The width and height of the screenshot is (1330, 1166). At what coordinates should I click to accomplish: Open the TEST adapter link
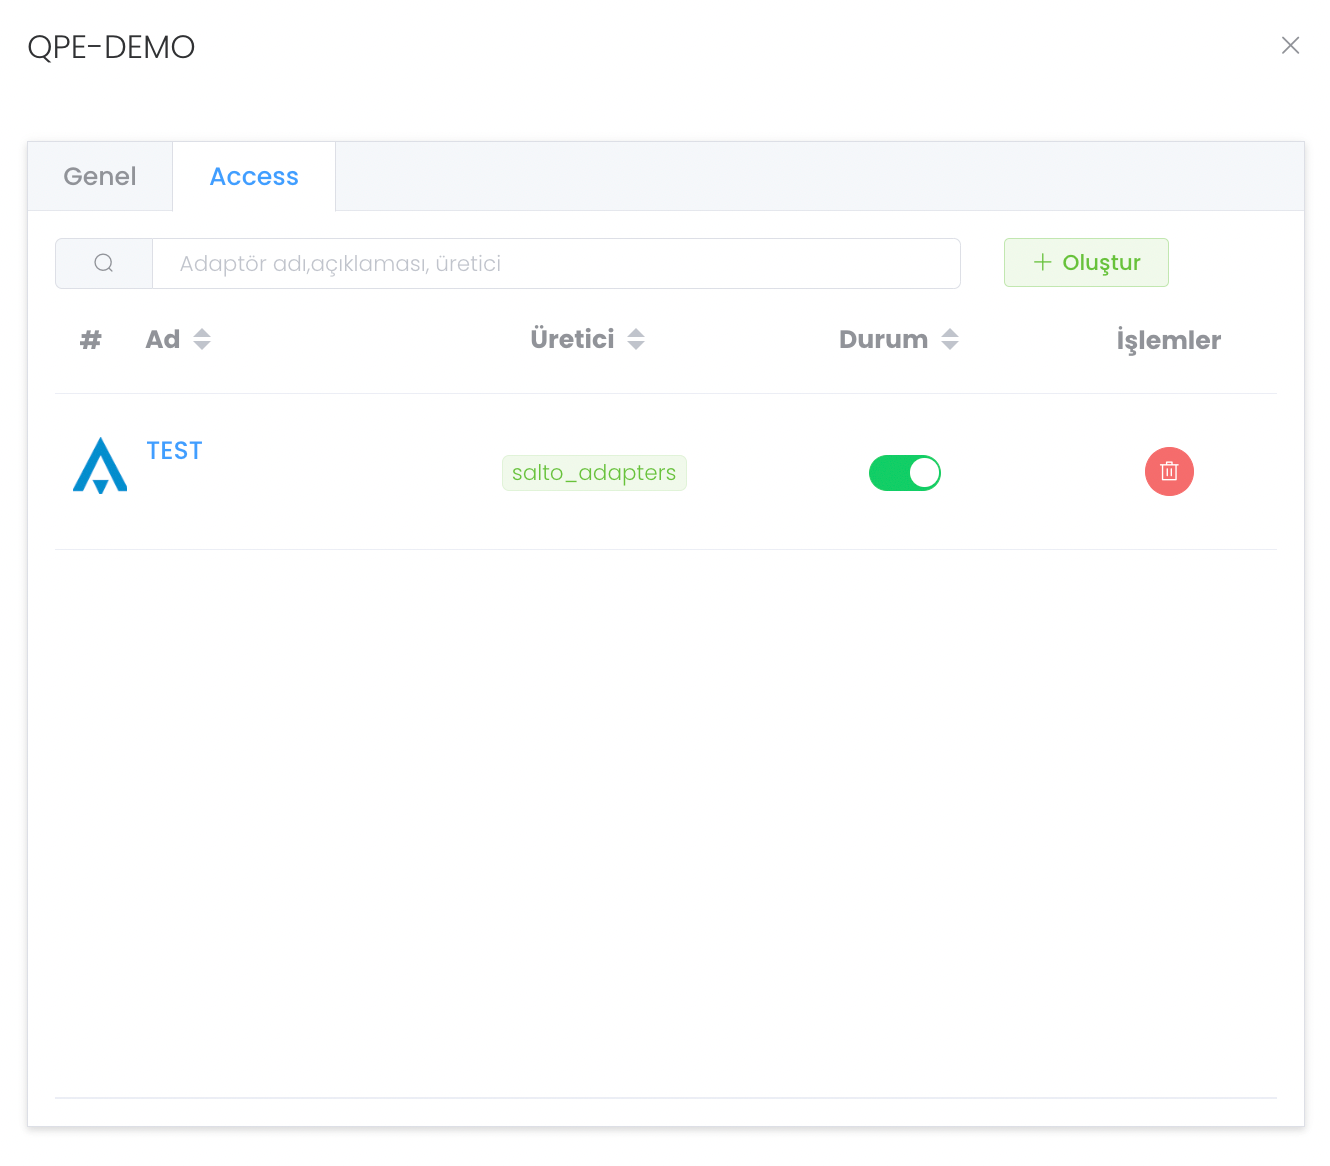[x=174, y=451]
